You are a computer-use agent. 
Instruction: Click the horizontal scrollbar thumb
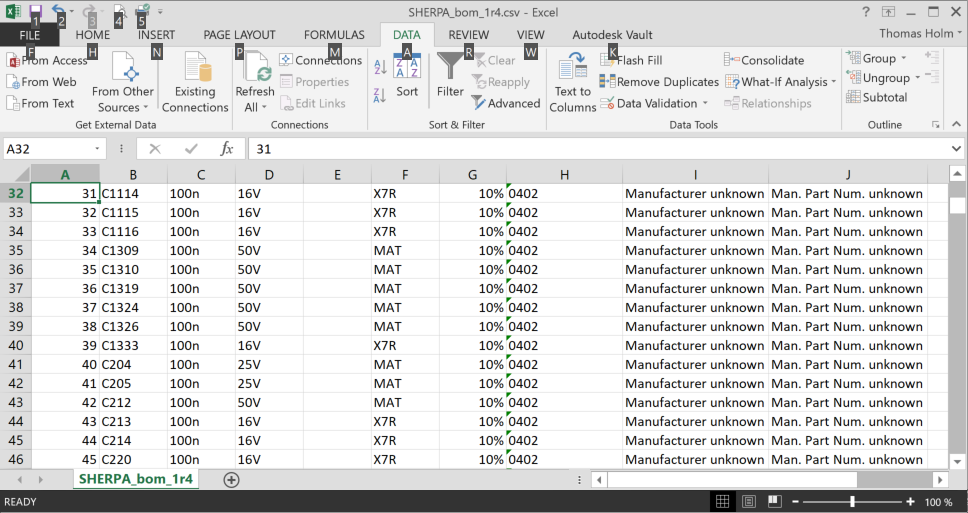[x=733, y=480]
